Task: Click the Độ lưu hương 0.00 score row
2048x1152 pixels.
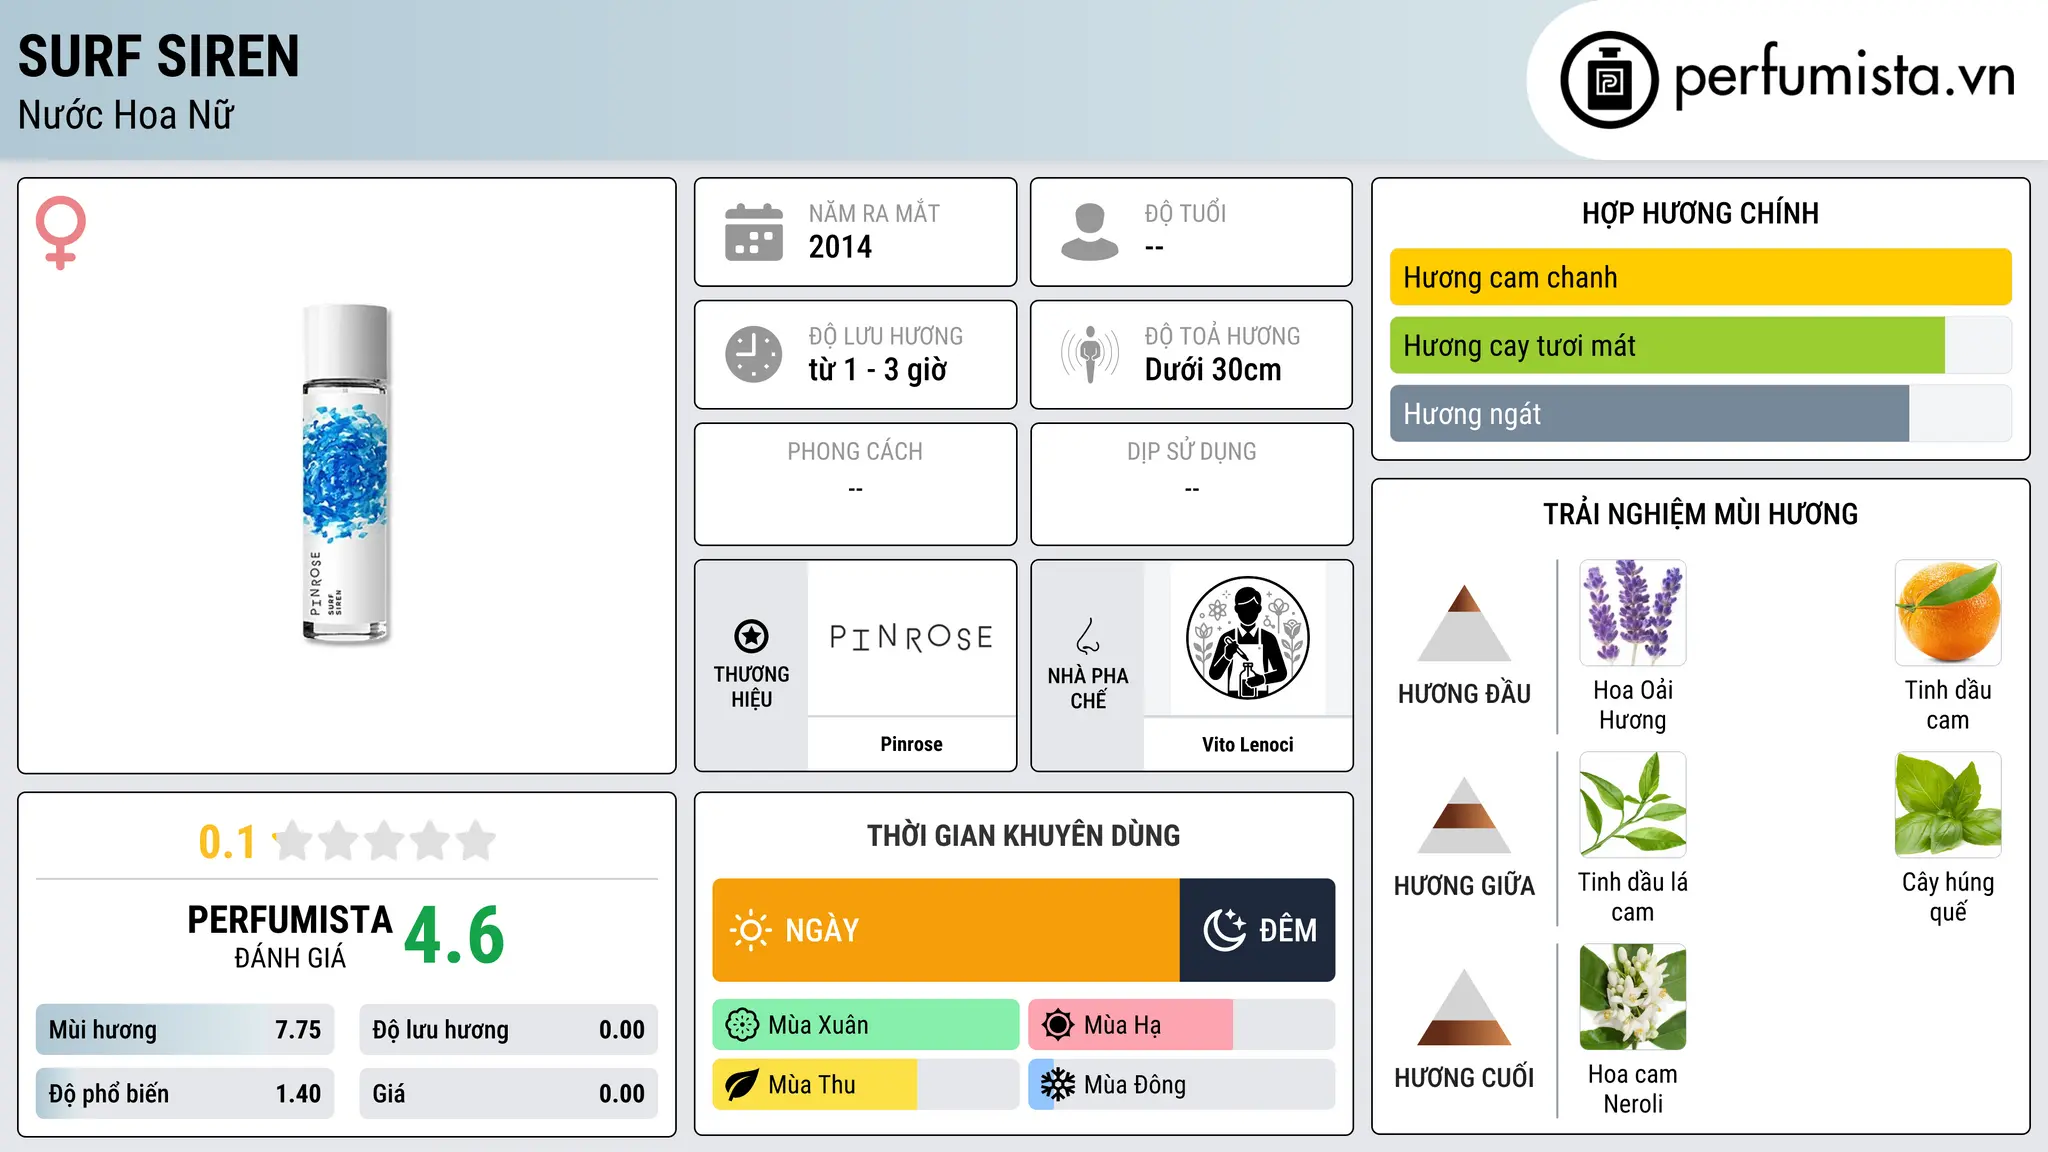Action: pyautogui.click(x=508, y=1030)
